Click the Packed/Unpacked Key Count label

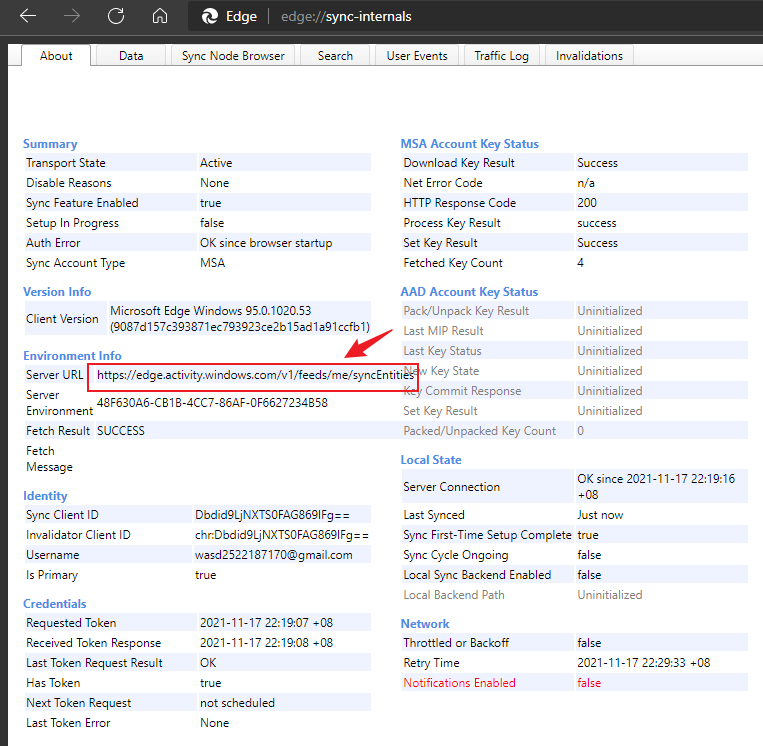[x=479, y=431]
